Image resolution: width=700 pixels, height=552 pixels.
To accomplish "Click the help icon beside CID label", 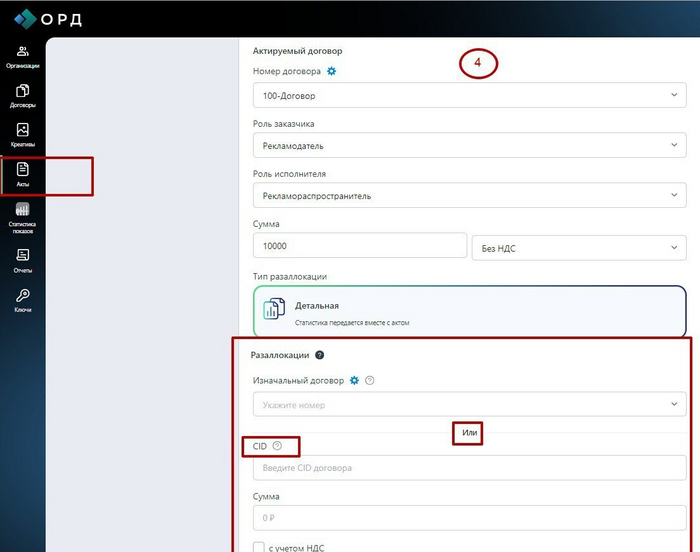I will [277, 446].
